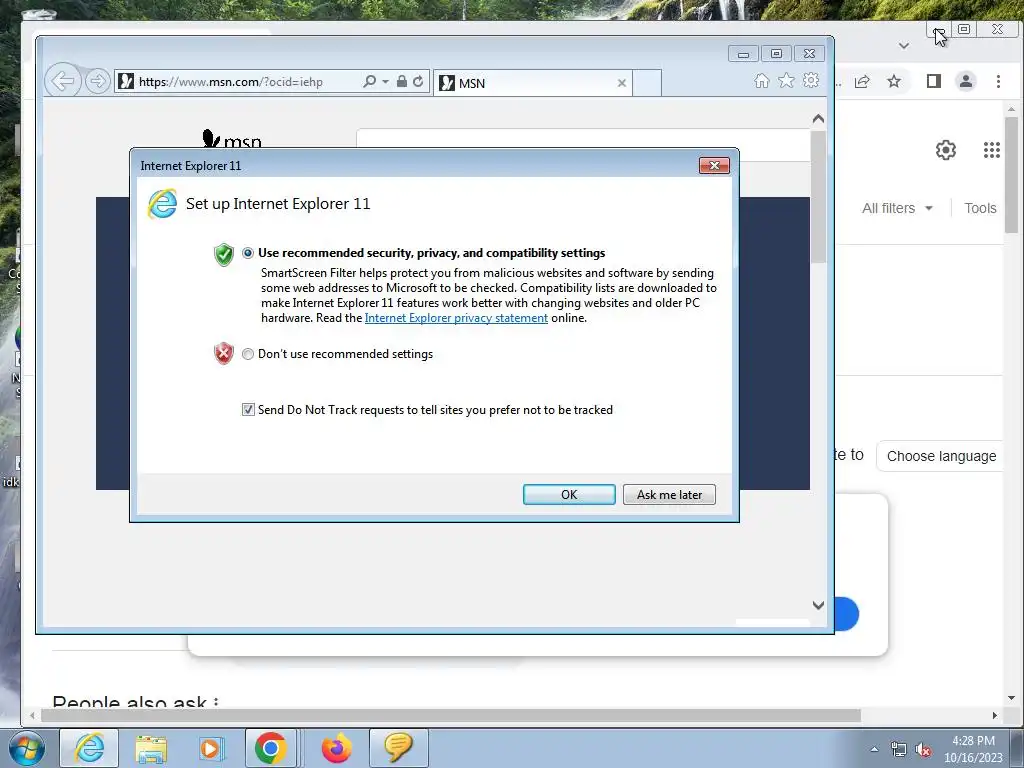The image size is (1024, 768).
Task: Open the muted volume icon in tray
Action: click(x=923, y=749)
